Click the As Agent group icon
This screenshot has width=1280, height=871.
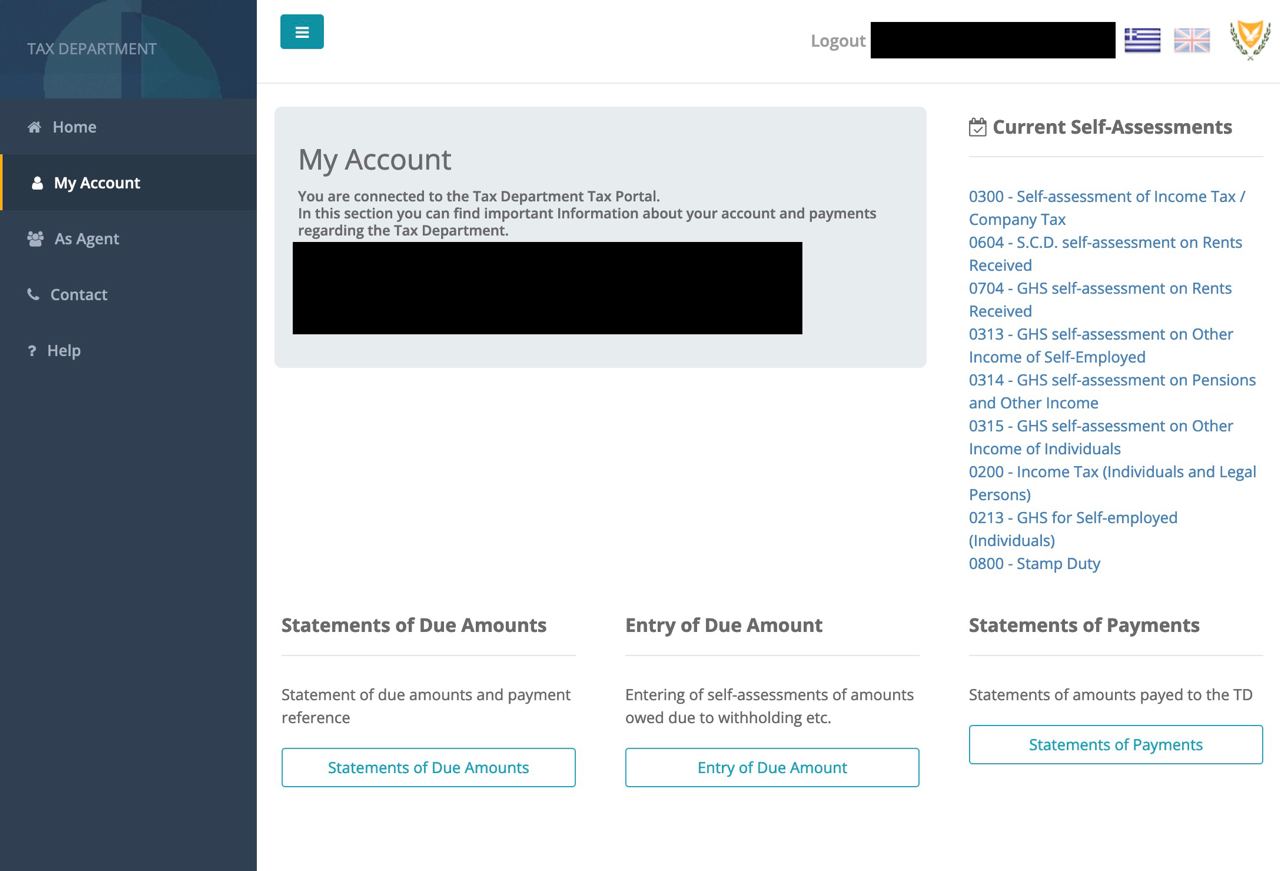[35, 239]
